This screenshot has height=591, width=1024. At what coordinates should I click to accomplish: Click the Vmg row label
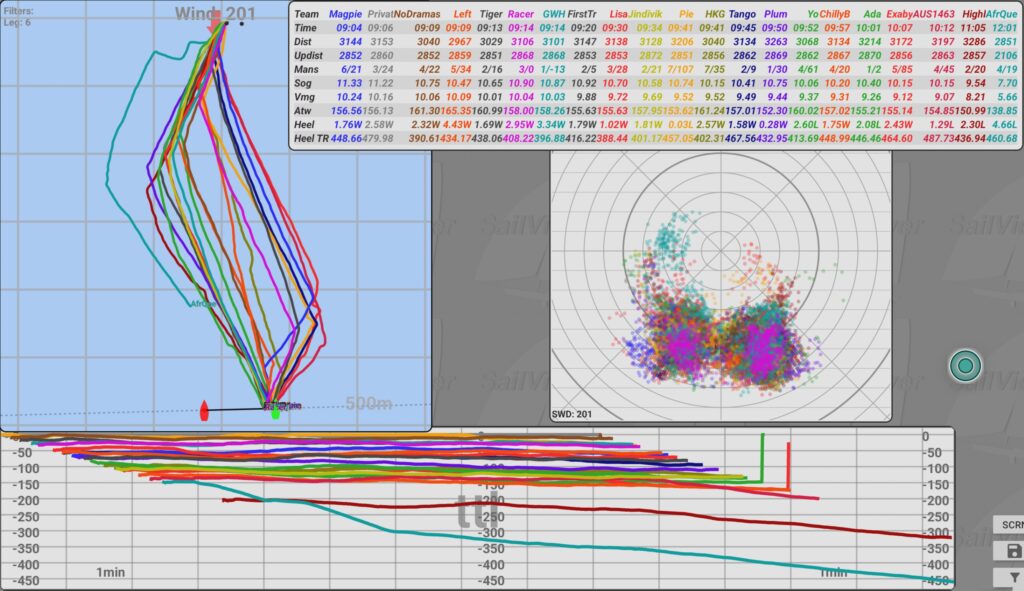(304, 97)
